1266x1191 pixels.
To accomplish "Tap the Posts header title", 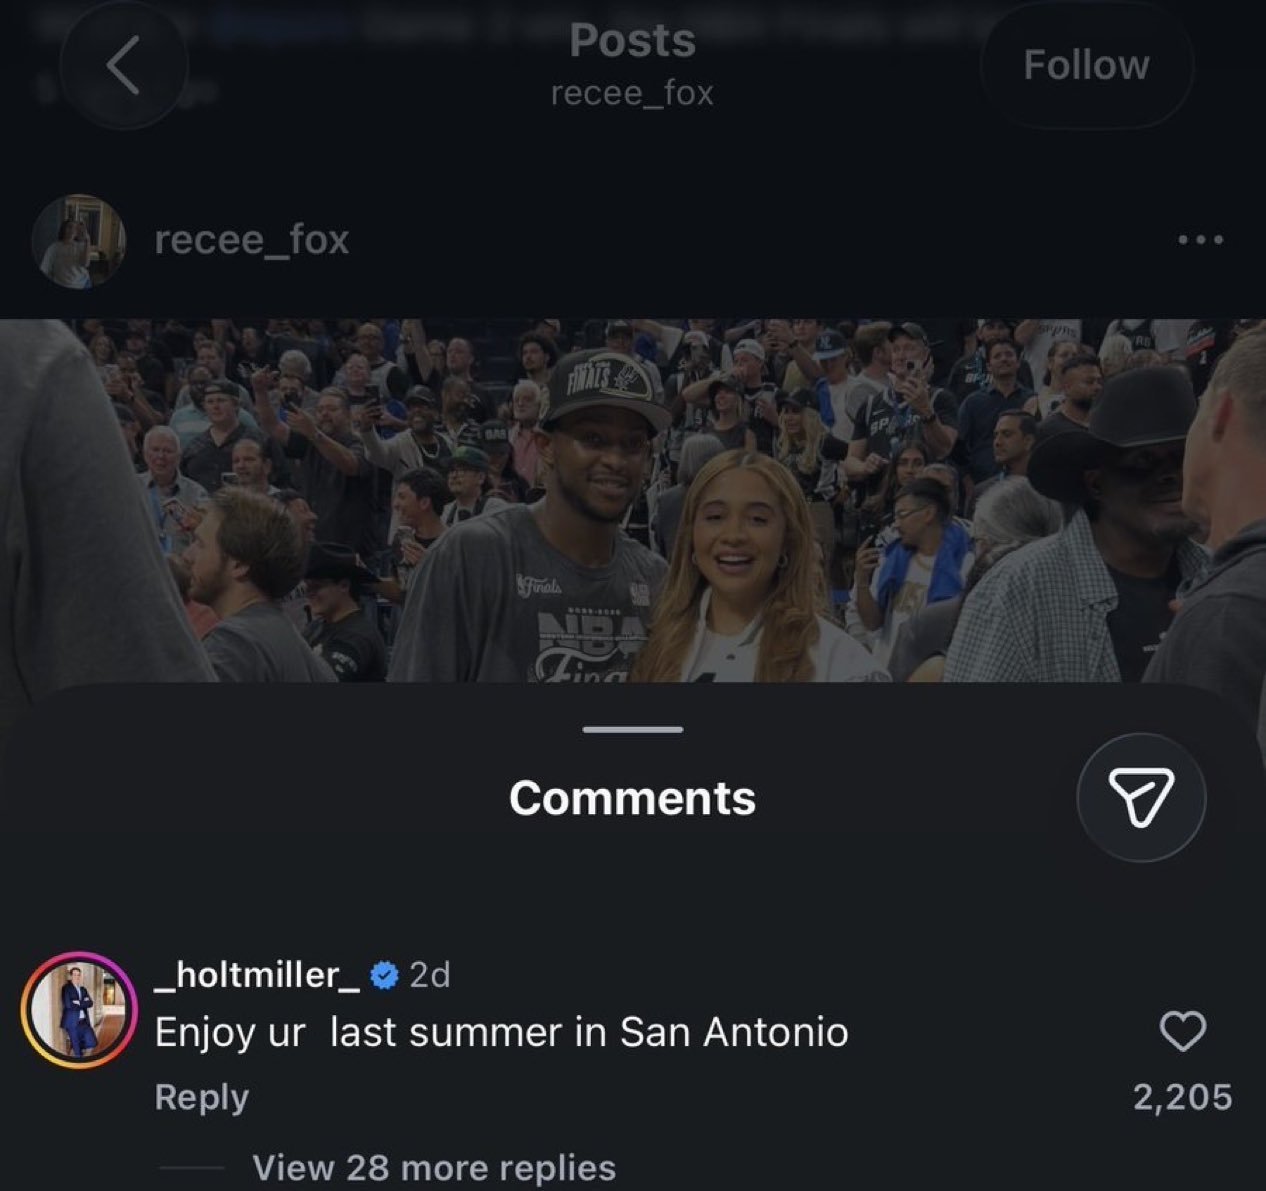I will coord(632,41).
